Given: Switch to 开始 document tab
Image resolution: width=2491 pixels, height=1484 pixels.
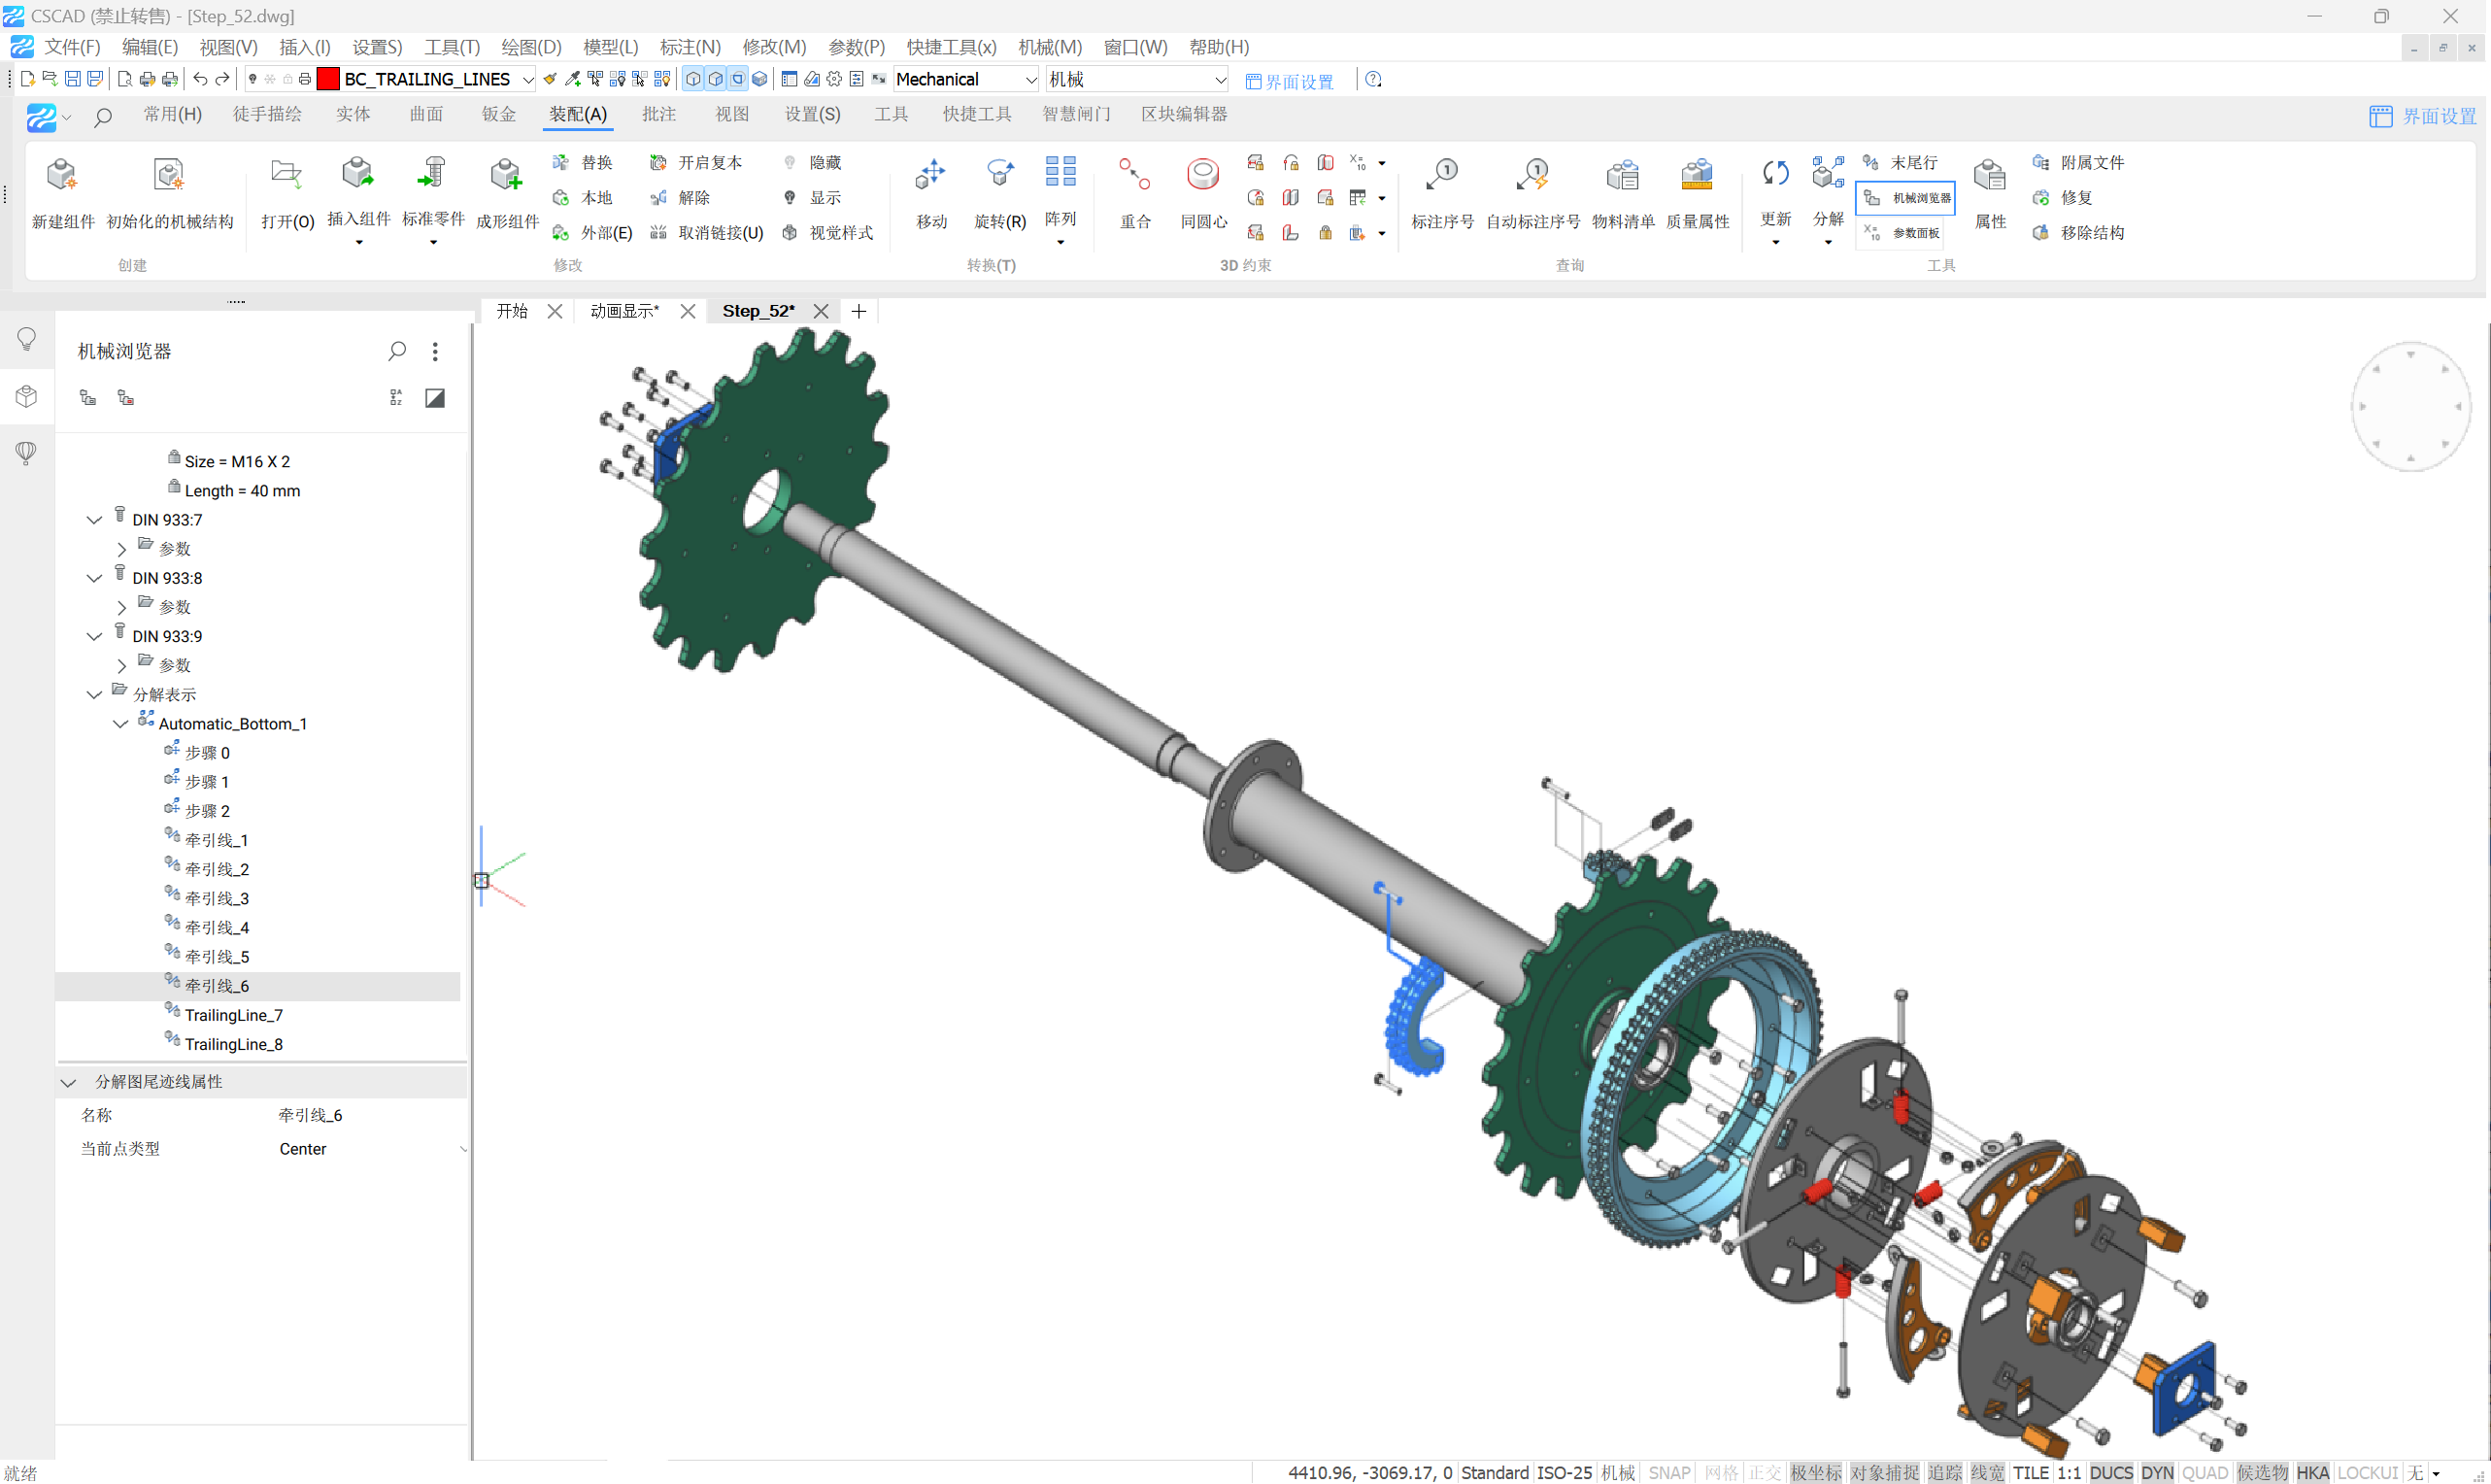Looking at the screenshot, I should [x=512, y=311].
